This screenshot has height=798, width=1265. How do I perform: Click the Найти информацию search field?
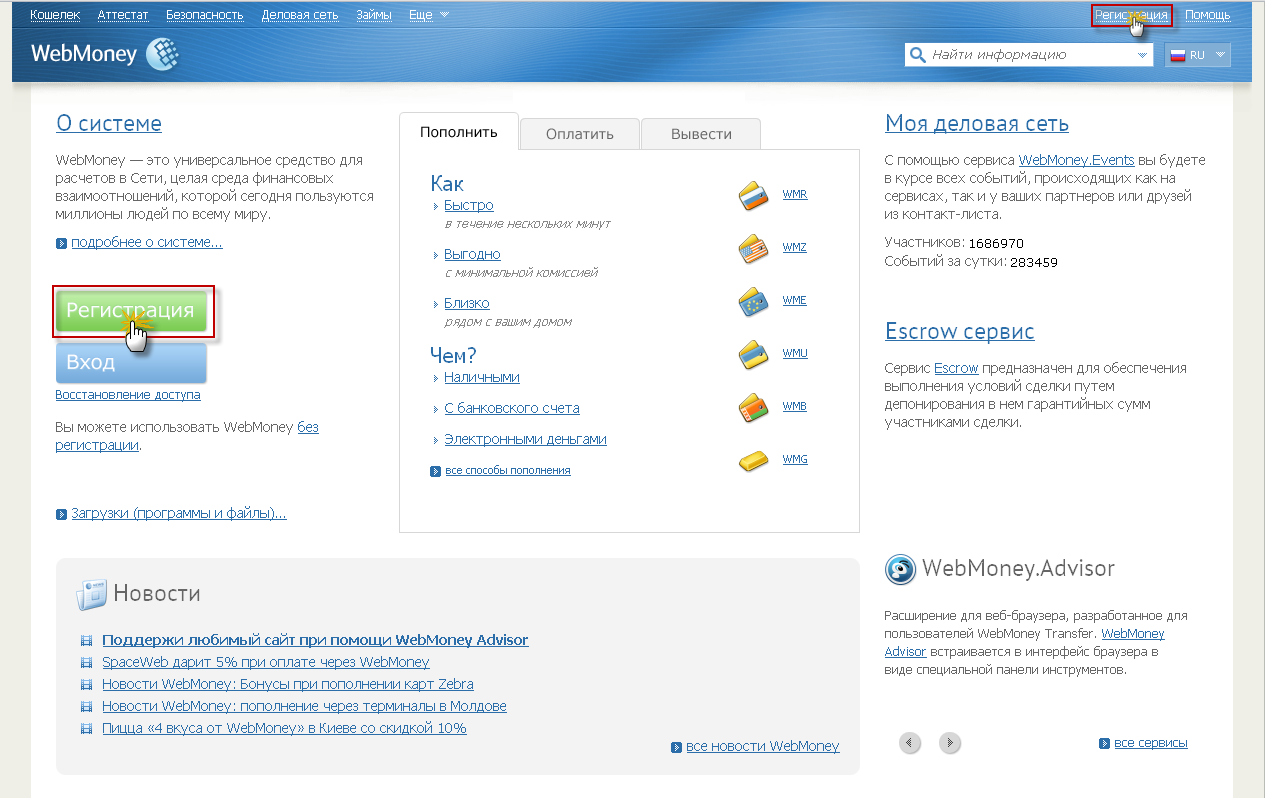pyautogui.click(x=1030, y=55)
